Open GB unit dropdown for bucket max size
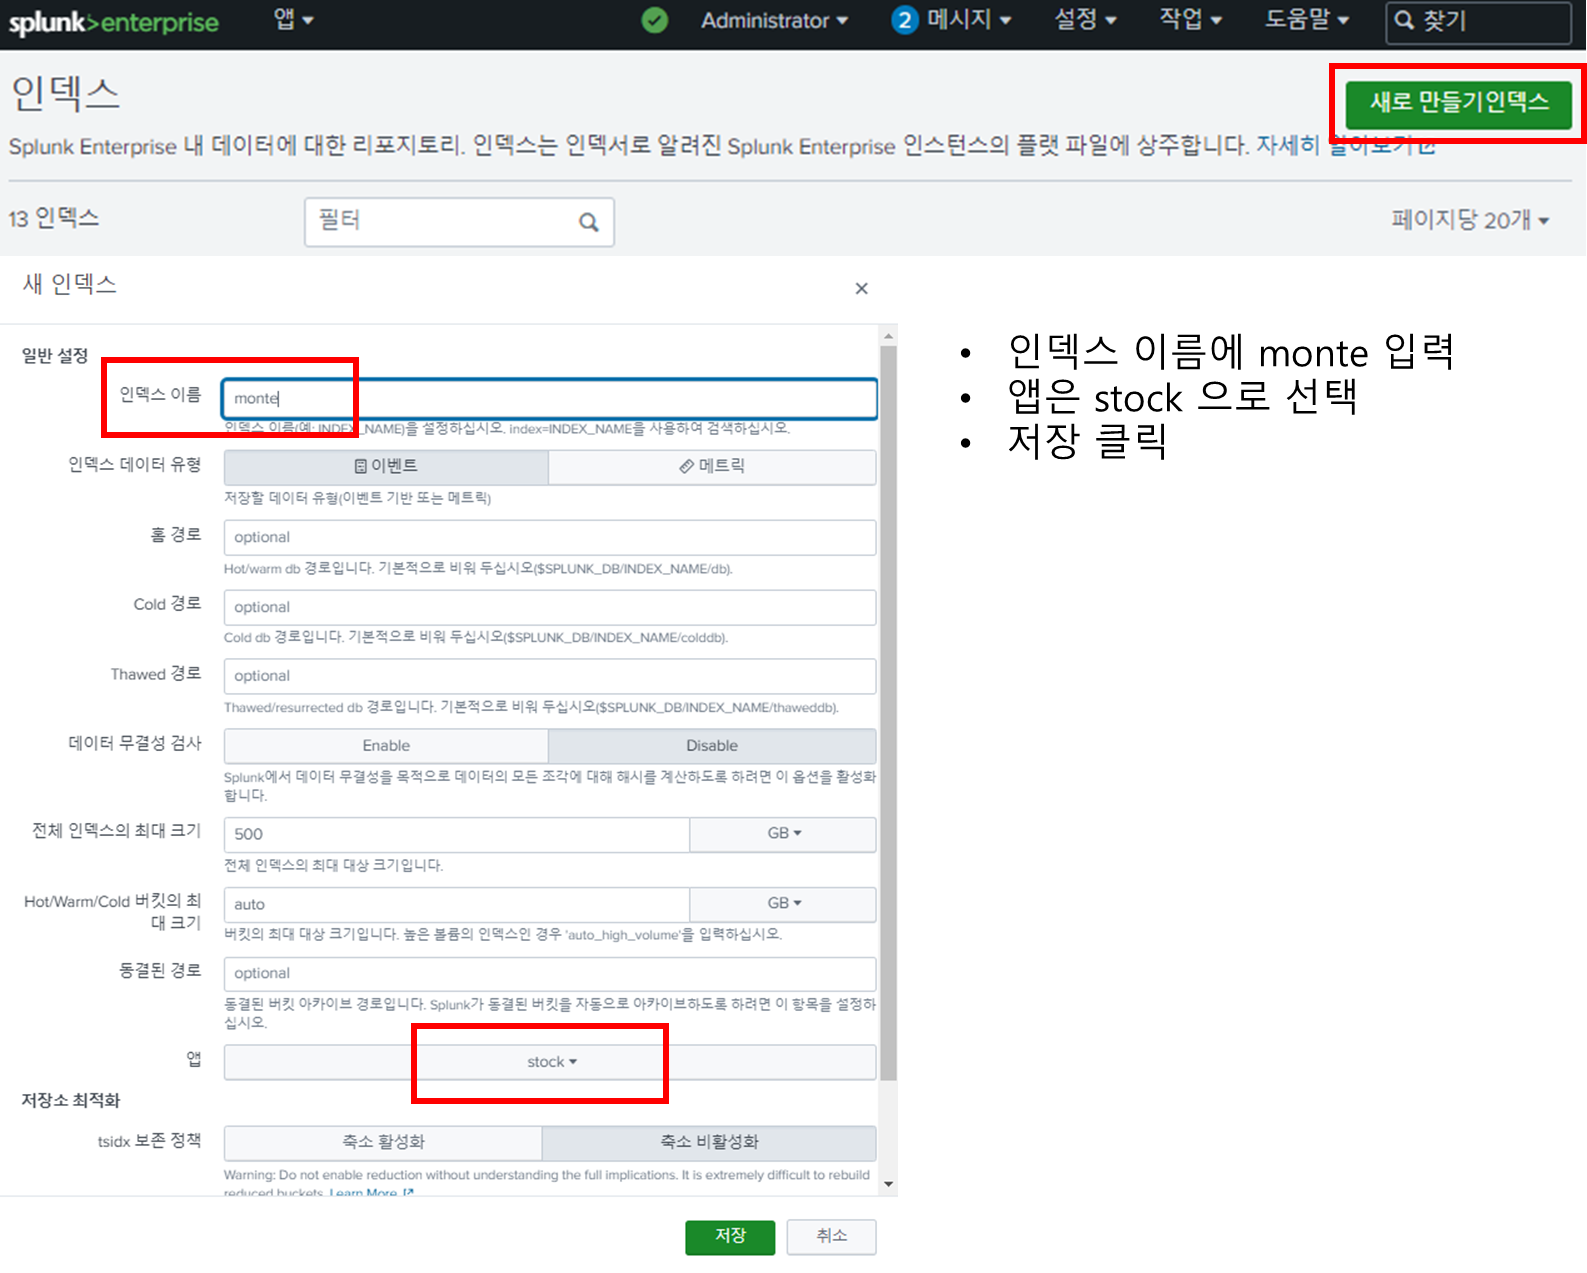Screen dimensions: 1587x1273 click(x=784, y=904)
